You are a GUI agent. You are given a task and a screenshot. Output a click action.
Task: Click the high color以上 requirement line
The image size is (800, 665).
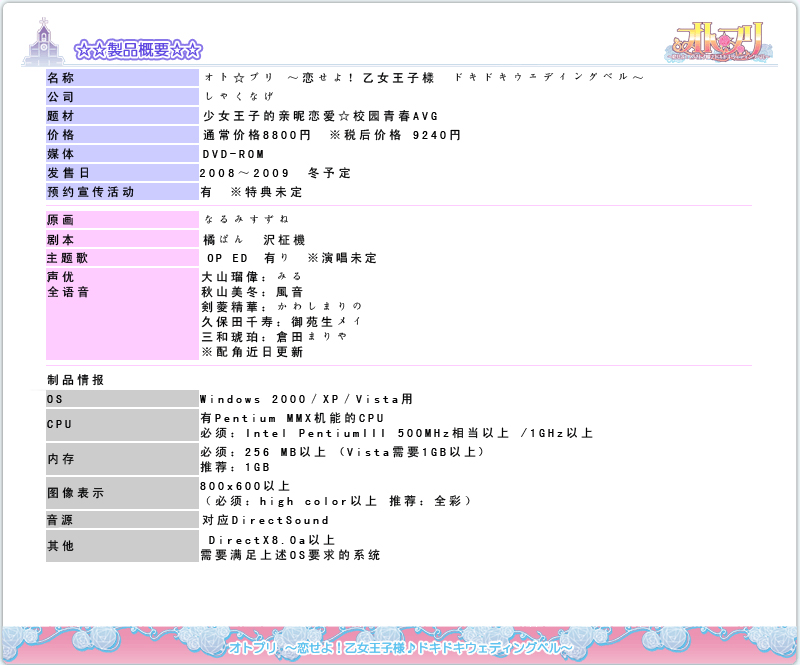(339, 501)
